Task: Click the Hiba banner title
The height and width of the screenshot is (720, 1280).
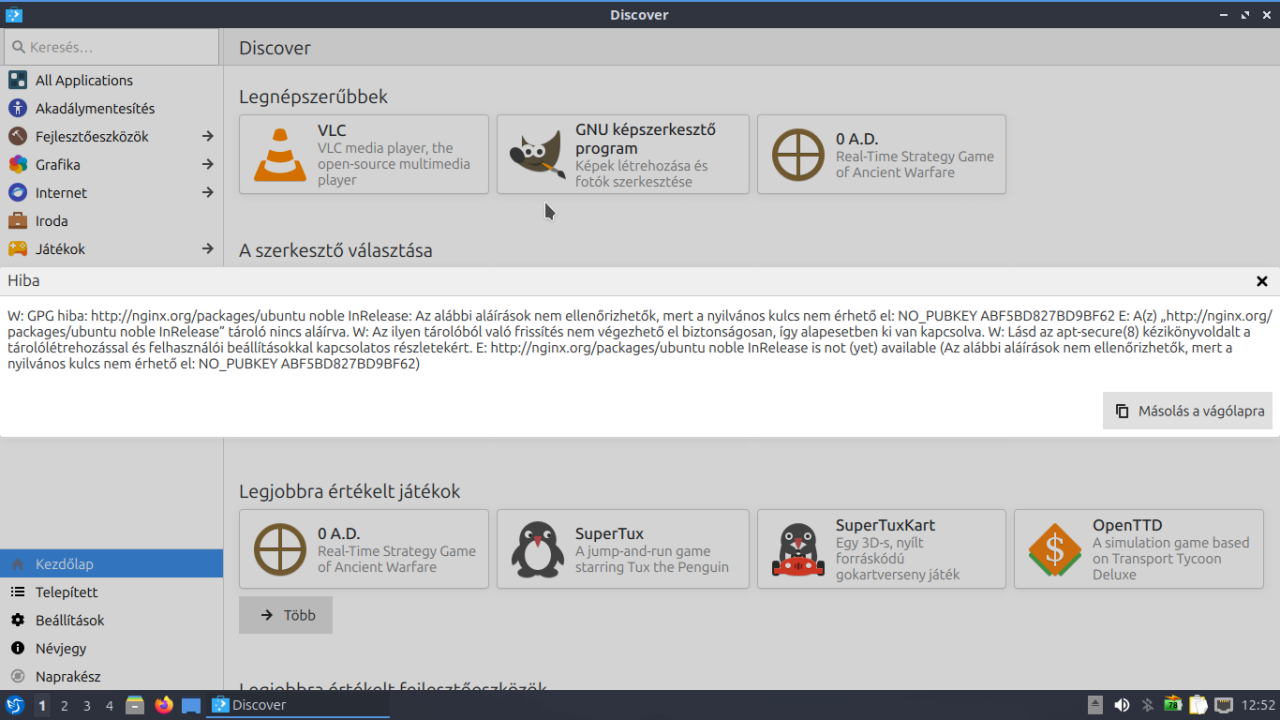Action: pos(24,281)
